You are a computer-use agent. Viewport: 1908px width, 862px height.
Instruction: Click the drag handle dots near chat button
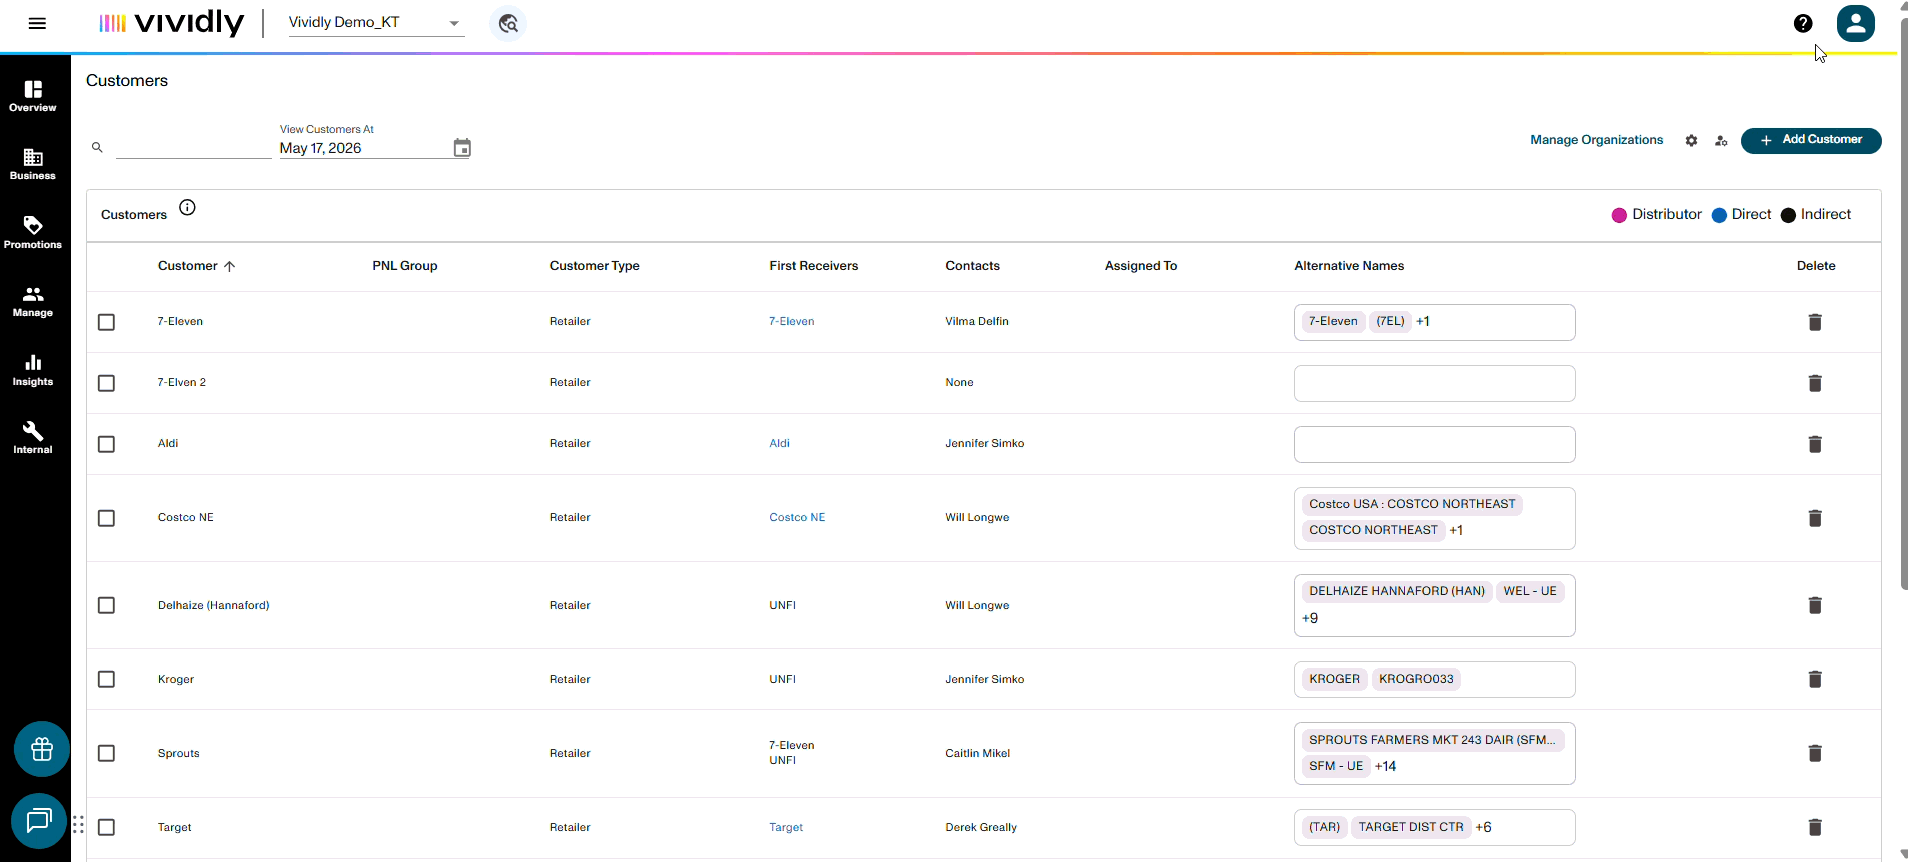point(78,825)
